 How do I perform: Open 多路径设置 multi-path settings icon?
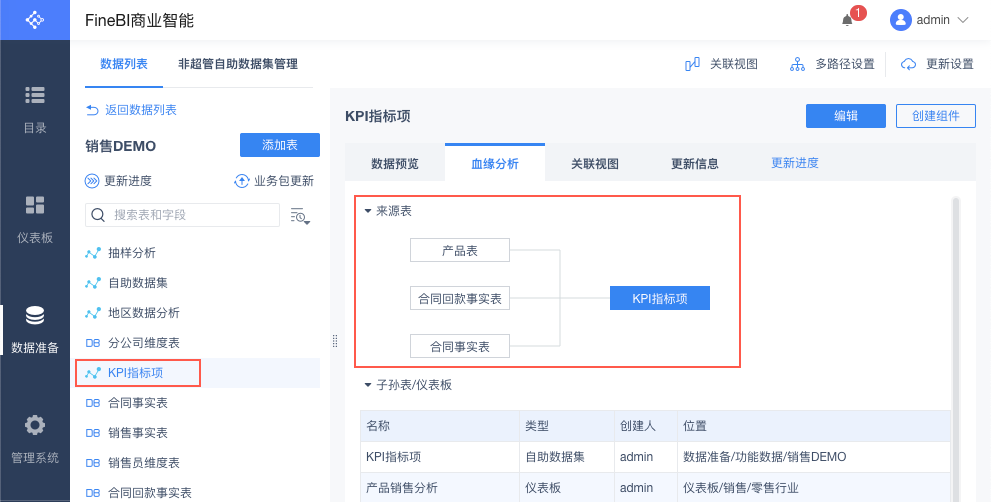[797, 64]
